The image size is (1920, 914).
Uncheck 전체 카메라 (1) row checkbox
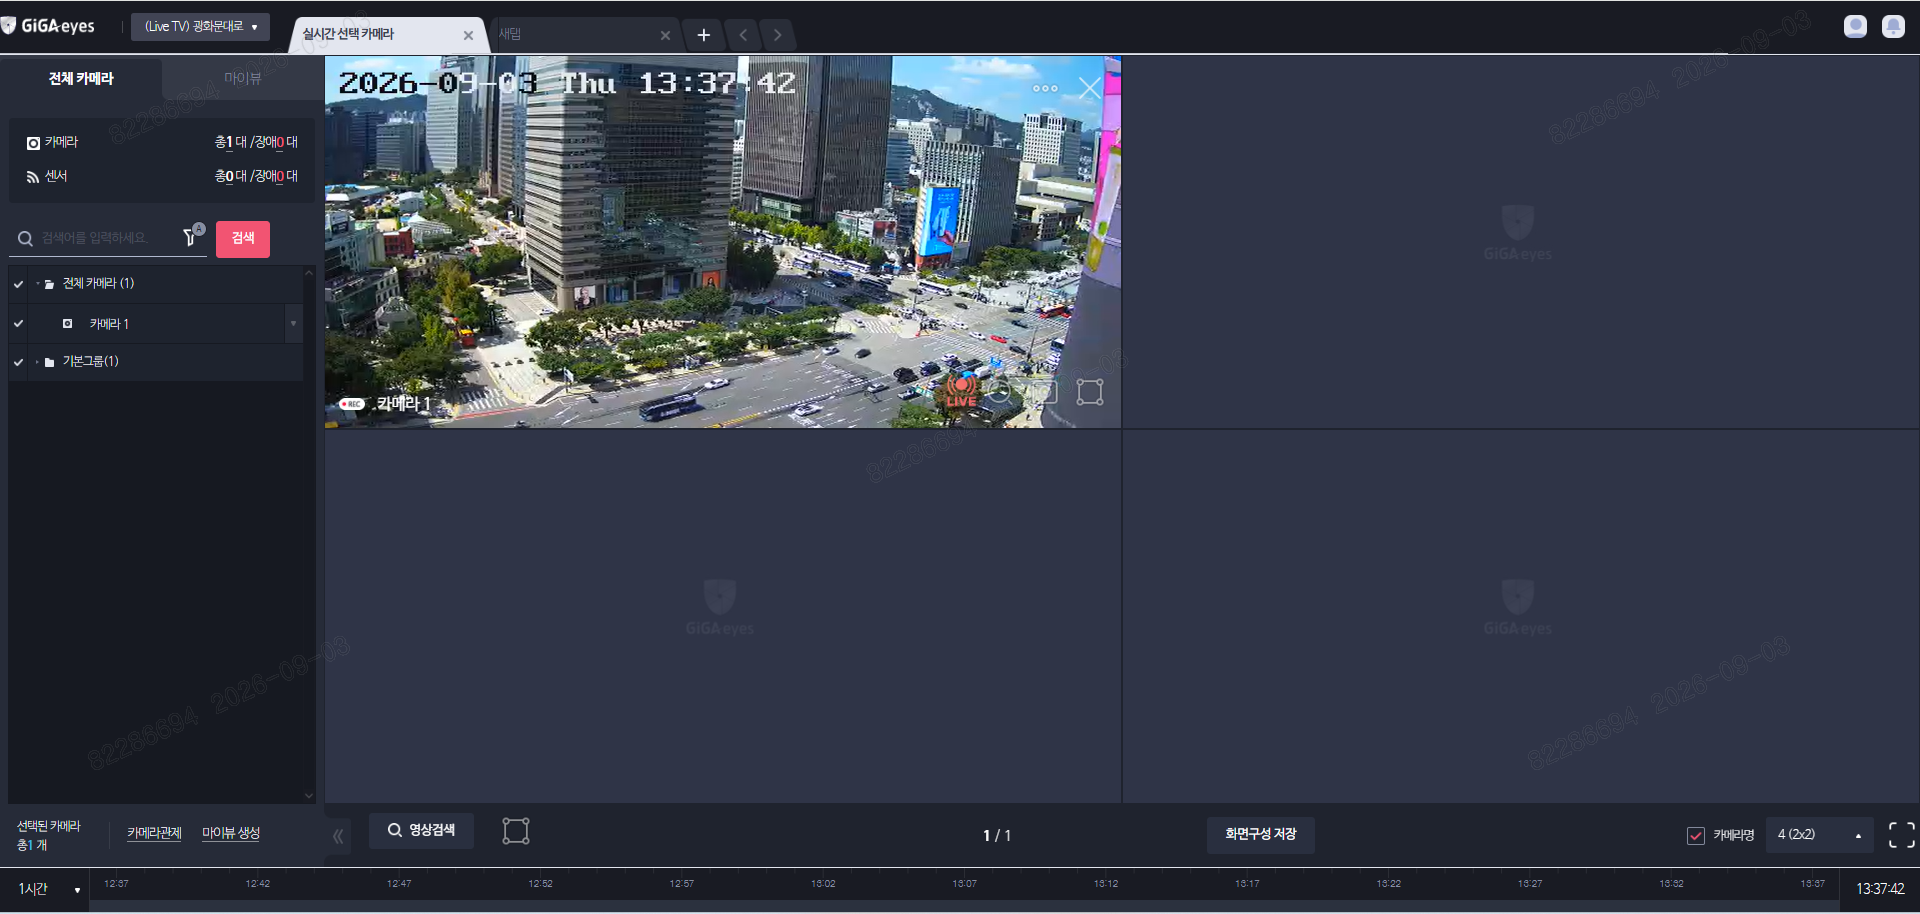(x=18, y=284)
